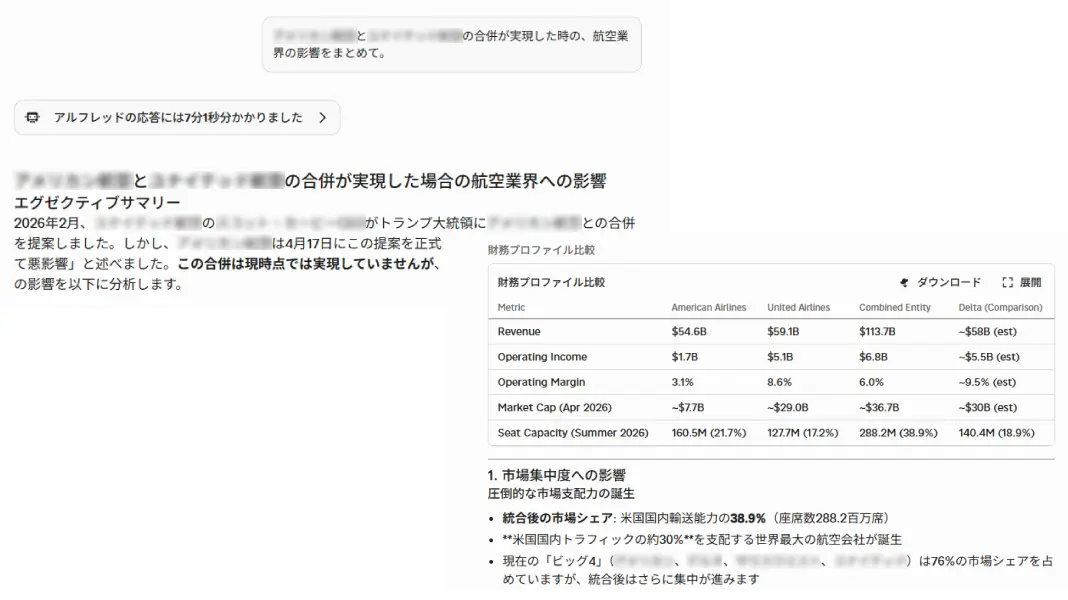This screenshot has width=1068, height=600.
Task: Click the $5.1B operating income cell
Action: pos(780,357)
